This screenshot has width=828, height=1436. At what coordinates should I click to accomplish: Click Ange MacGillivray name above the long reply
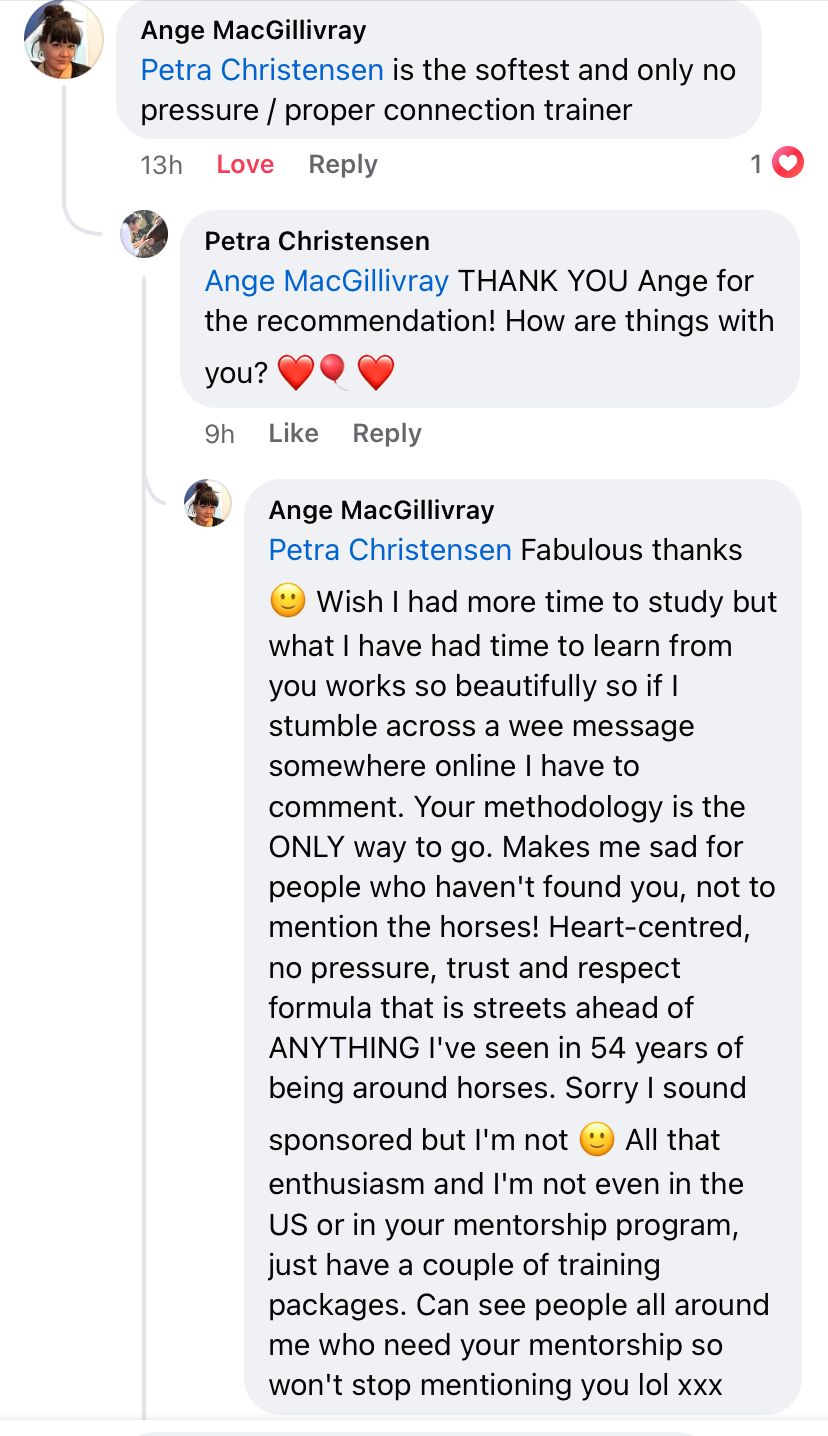click(381, 510)
